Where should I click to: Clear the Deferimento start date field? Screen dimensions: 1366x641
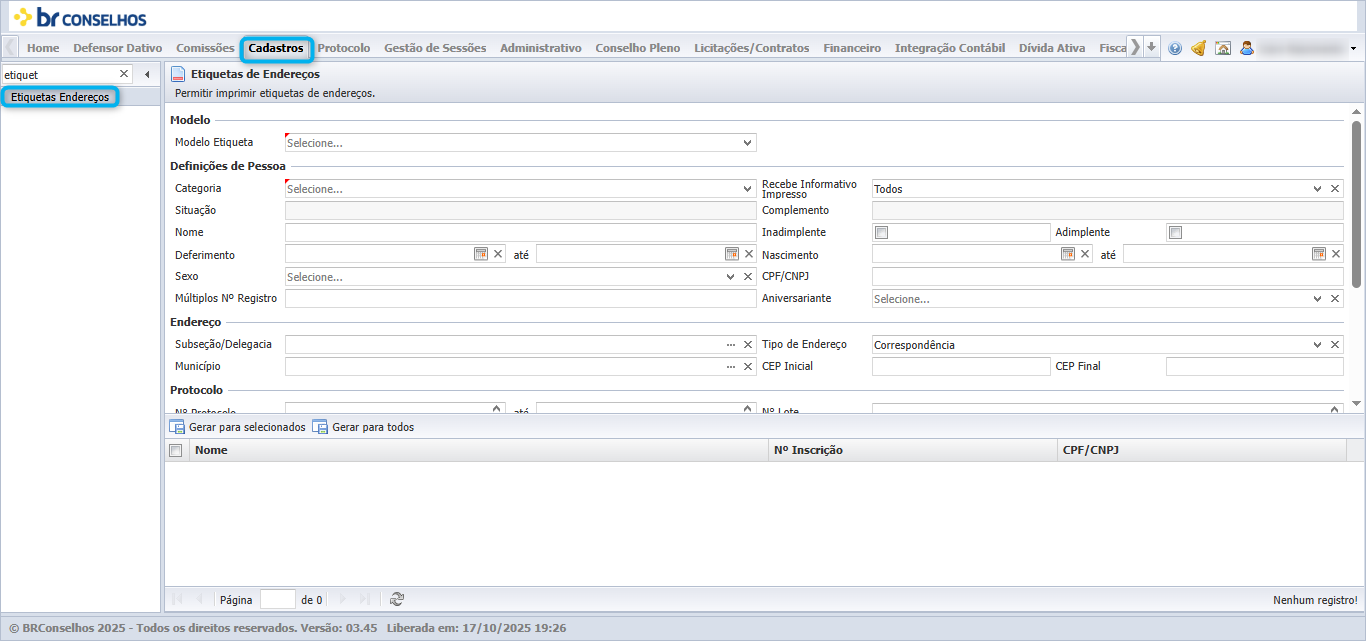pos(498,254)
